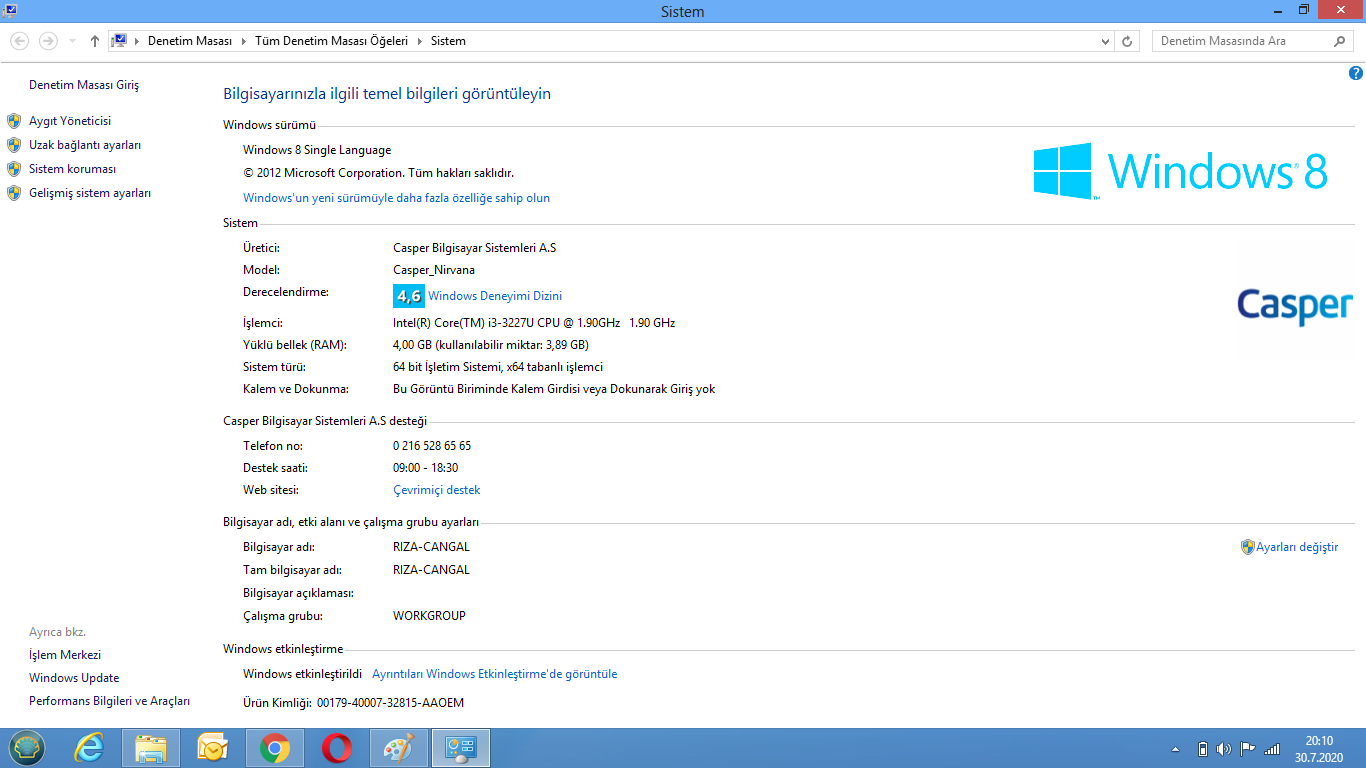The height and width of the screenshot is (768, 1366).
Task: Click the WORKGROUP value
Action: coord(429,616)
